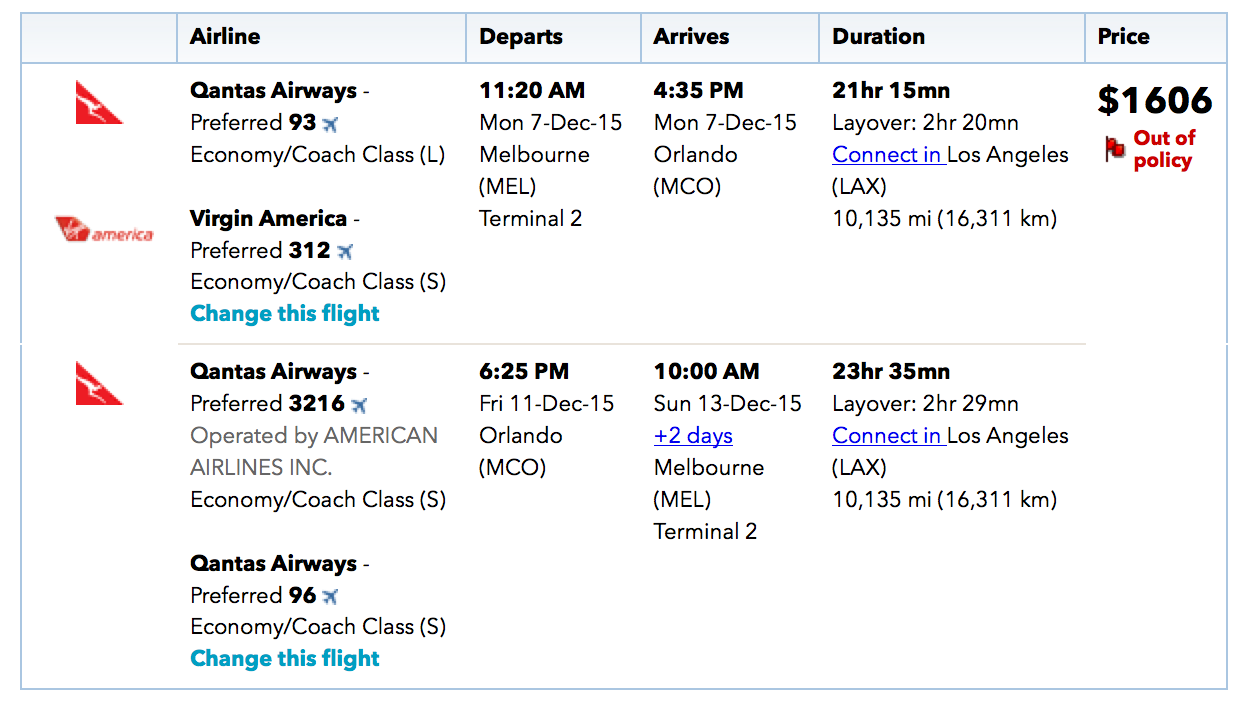This screenshot has height=712, width=1252.
Task: Click the airplane icon beside flight 312
Action: [x=345, y=251]
